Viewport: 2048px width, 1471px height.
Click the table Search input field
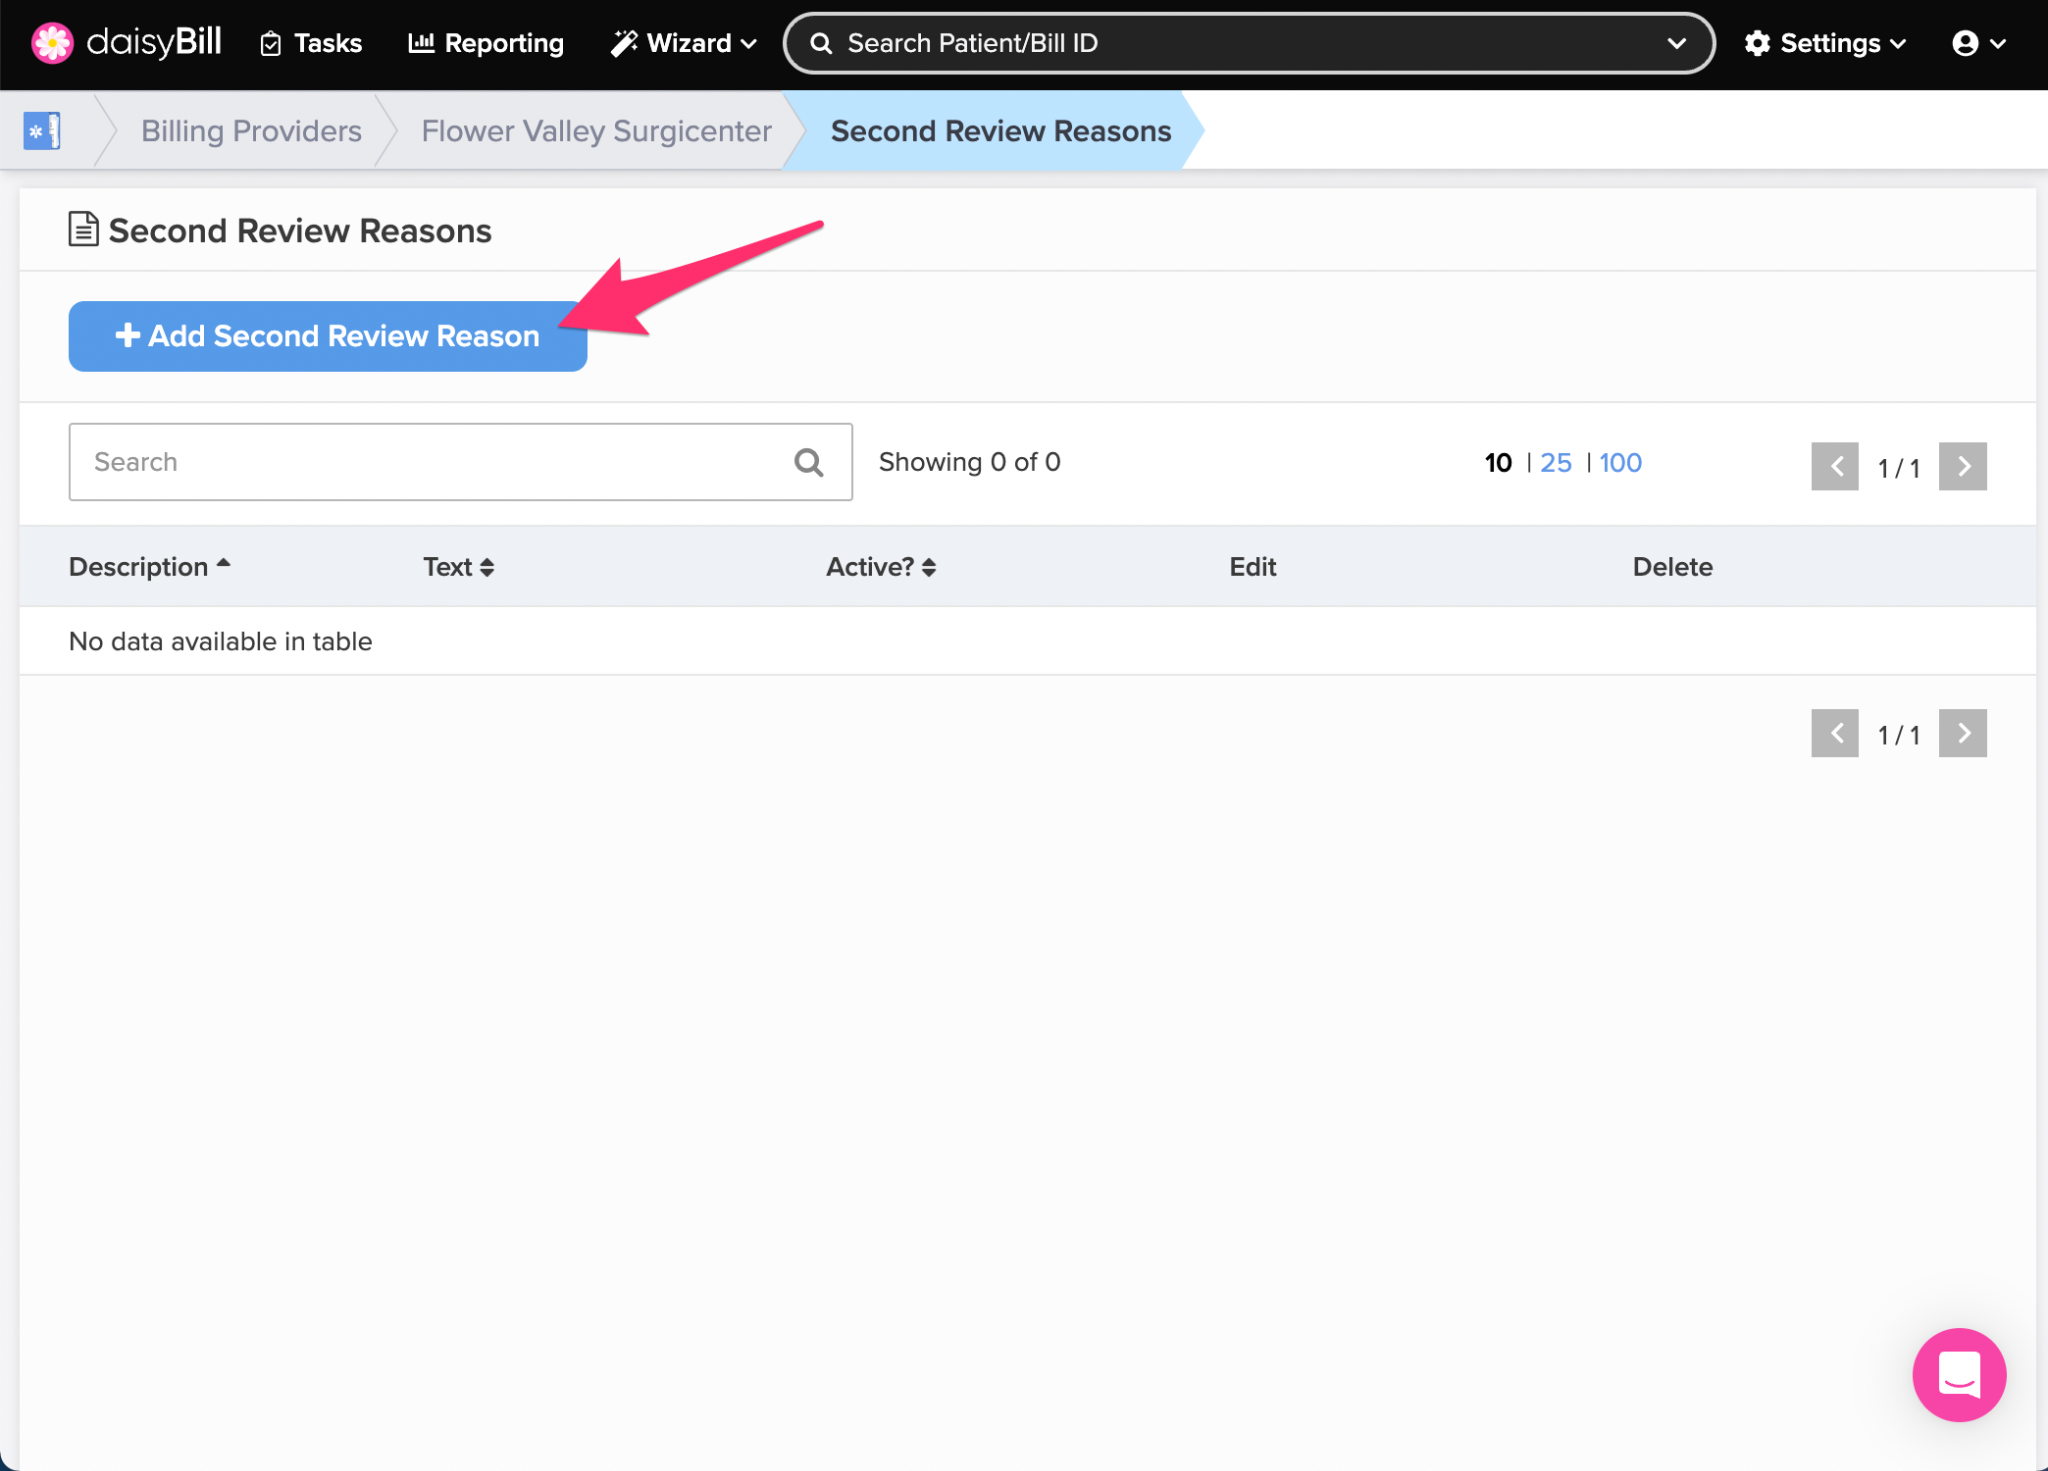click(430, 462)
